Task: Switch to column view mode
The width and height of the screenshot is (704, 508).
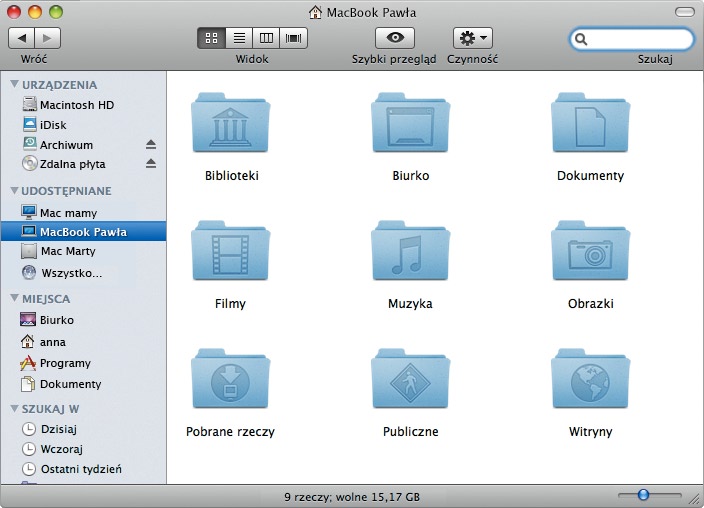Action: pos(266,38)
